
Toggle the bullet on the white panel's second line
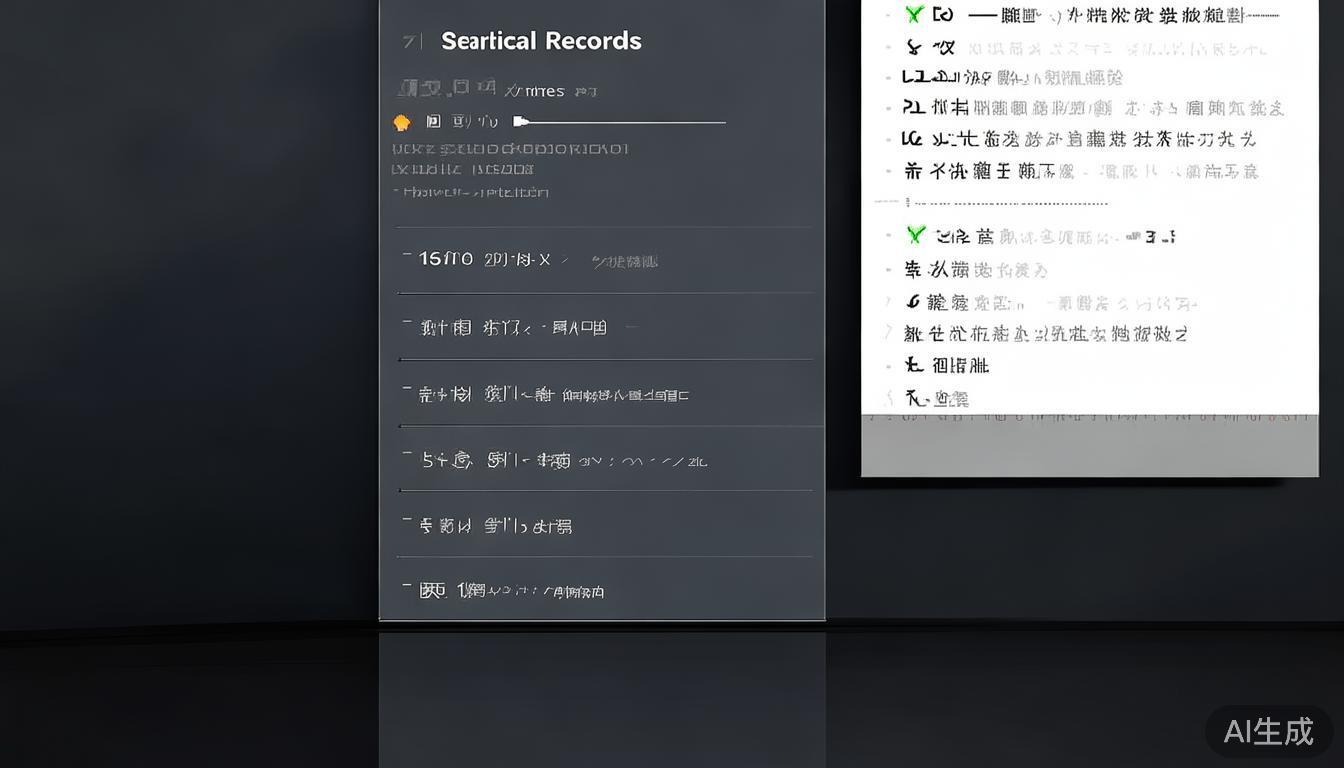point(888,47)
